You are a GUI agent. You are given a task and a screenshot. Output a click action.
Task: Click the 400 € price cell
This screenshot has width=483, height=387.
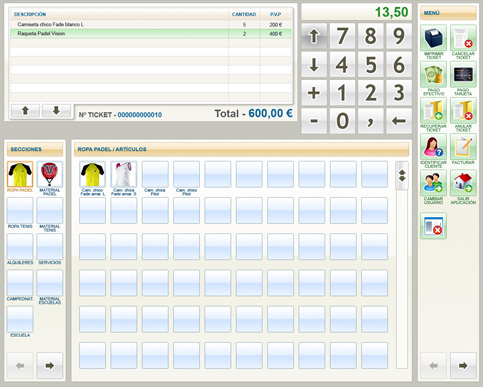click(x=276, y=34)
